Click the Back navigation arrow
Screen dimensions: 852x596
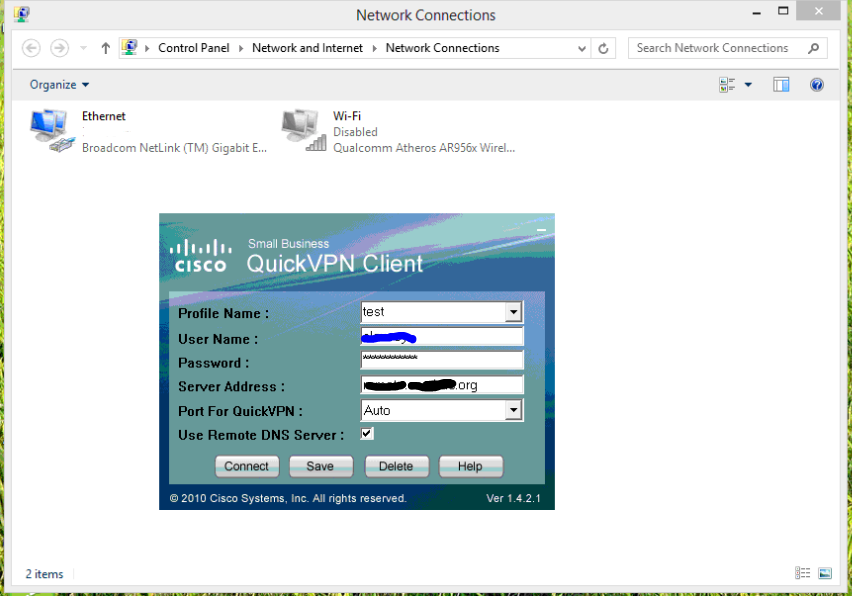(x=32, y=48)
